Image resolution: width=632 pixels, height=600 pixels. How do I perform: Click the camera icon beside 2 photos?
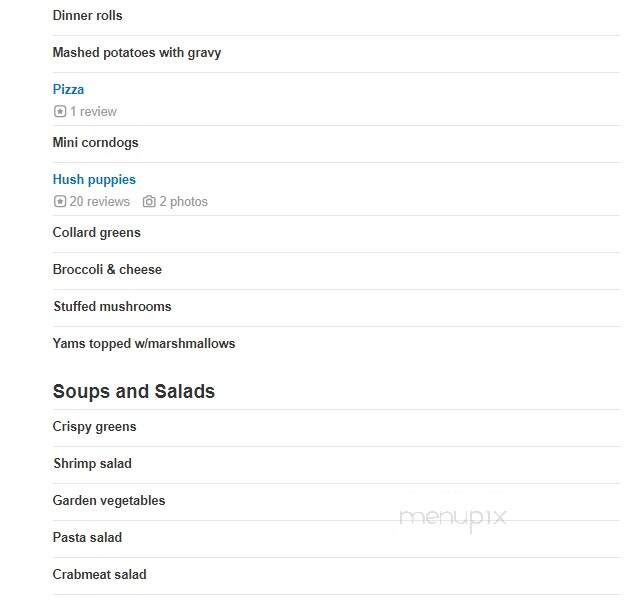click(149, 201)
